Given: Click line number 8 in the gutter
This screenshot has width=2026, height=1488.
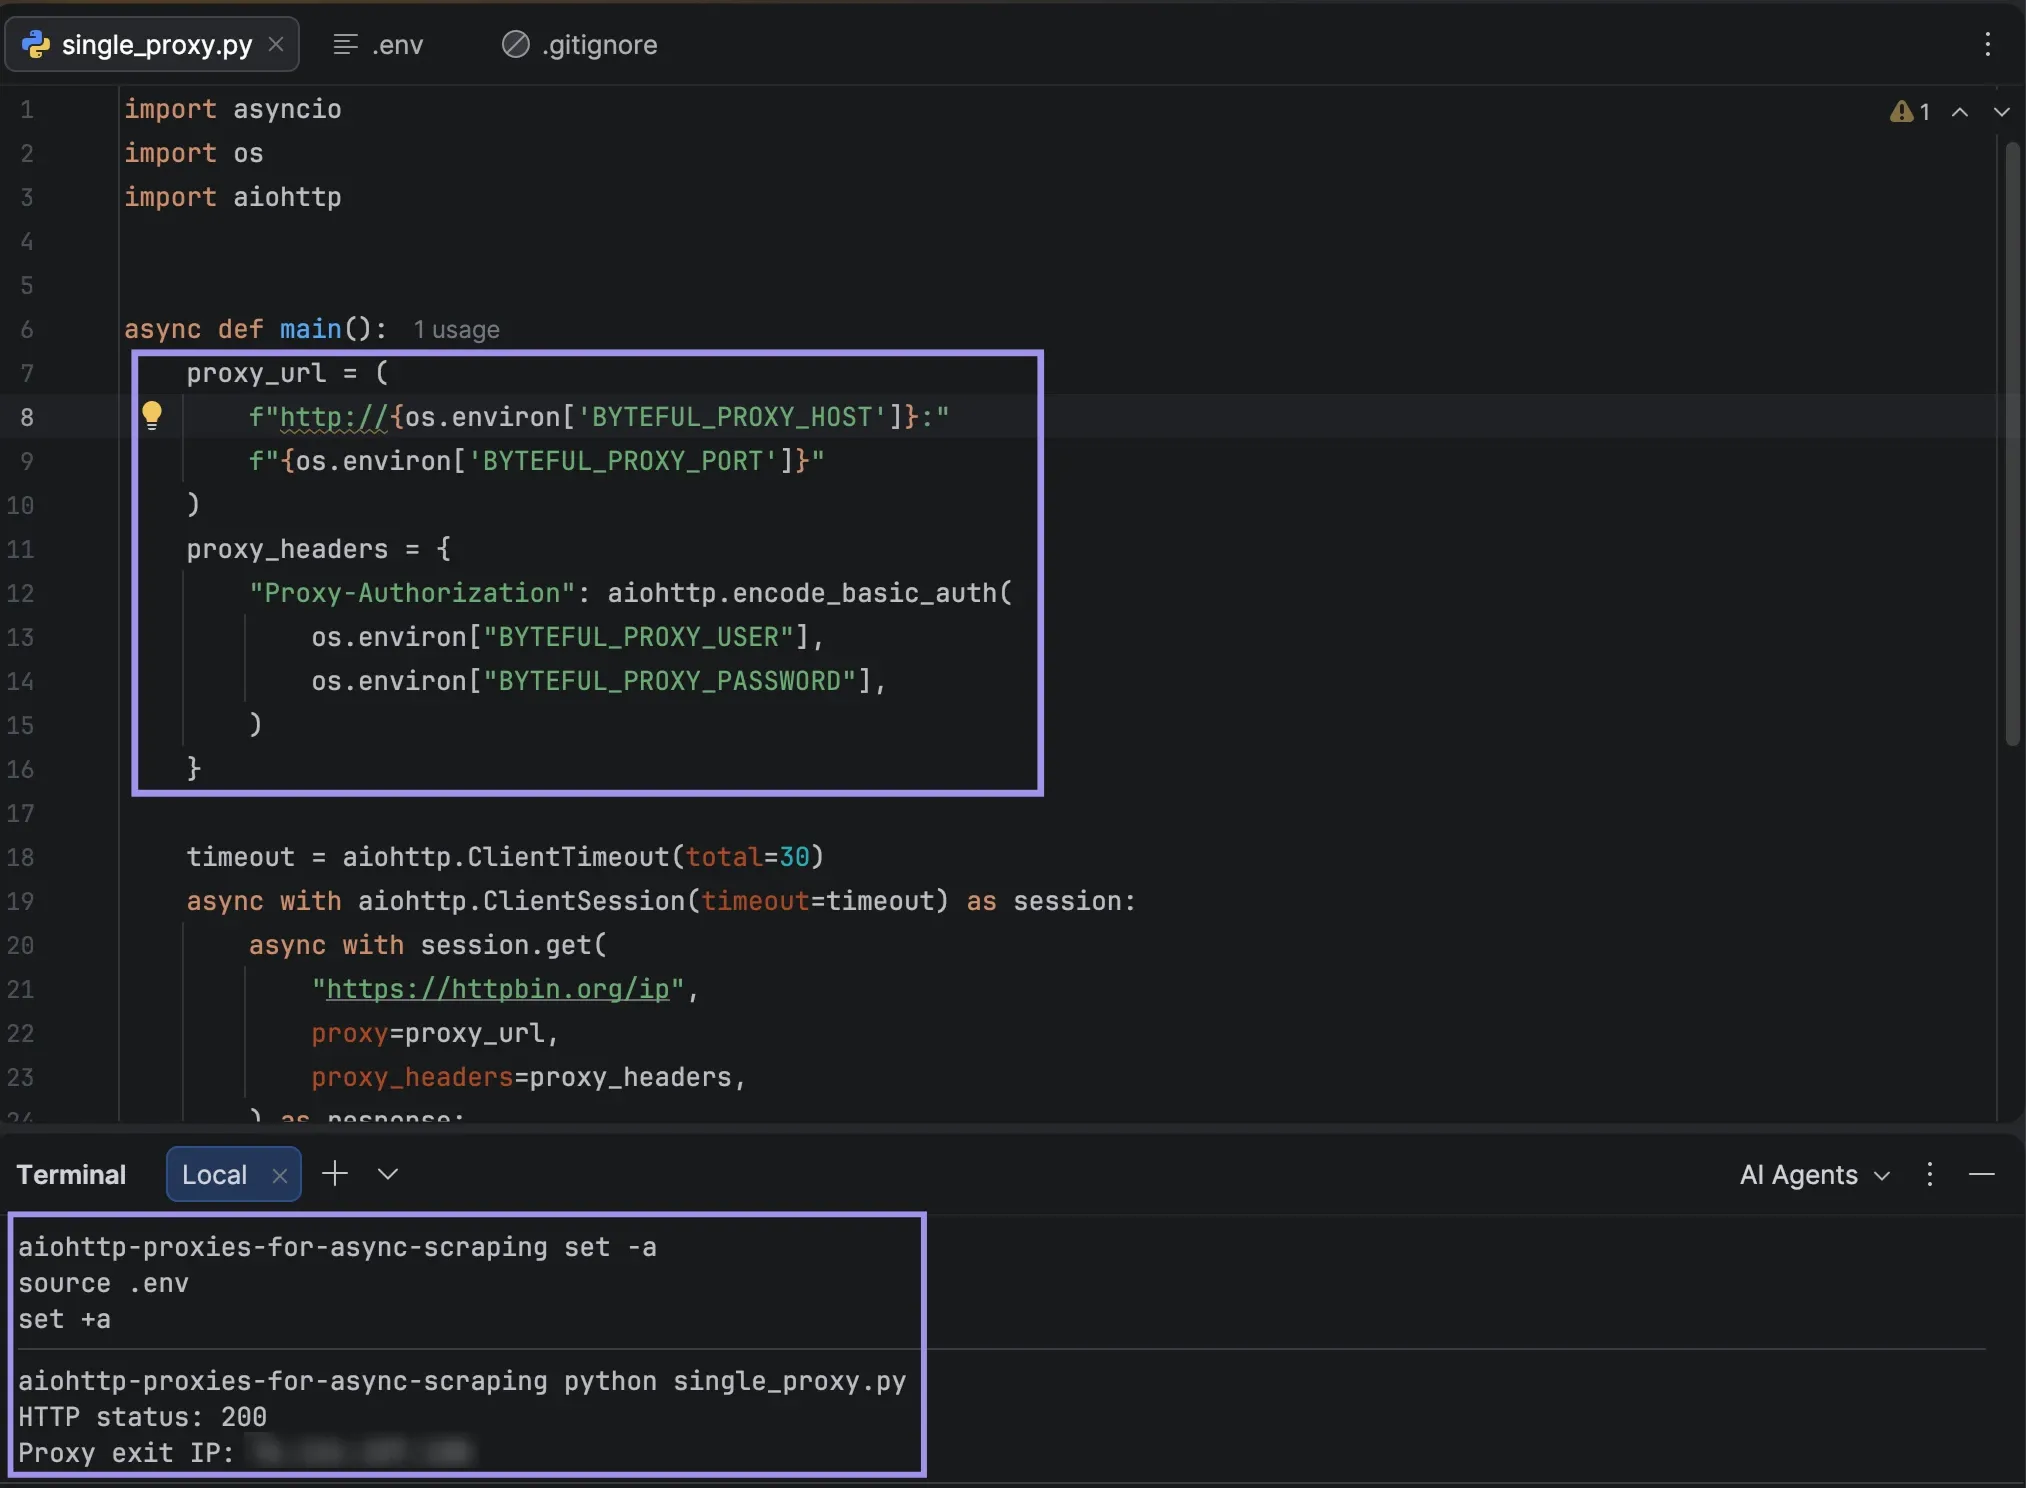Looking at the screenshot, I should coord(27,417).
